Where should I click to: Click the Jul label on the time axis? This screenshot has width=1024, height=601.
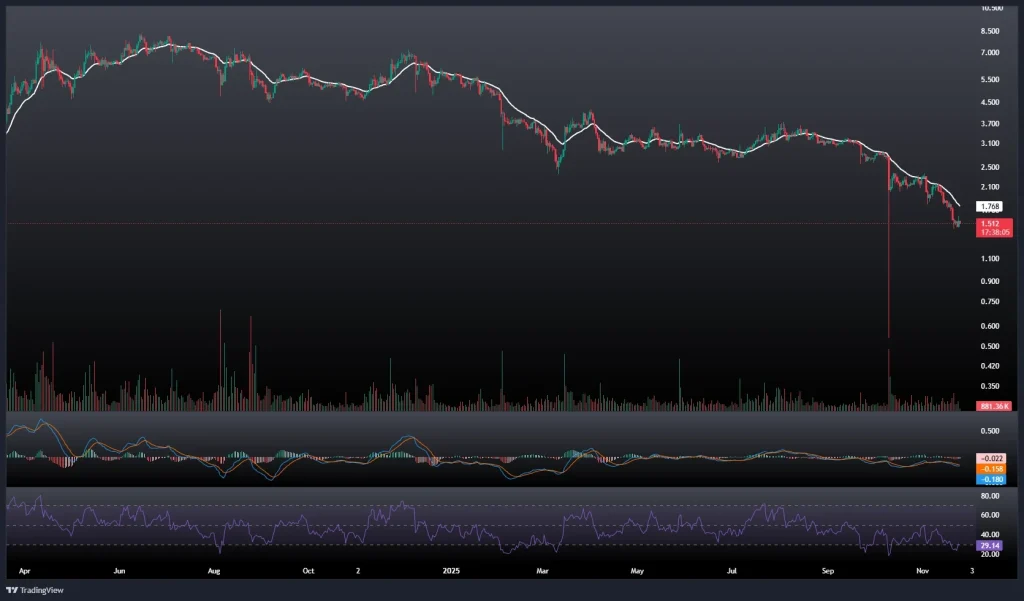[x=731, y=572]
